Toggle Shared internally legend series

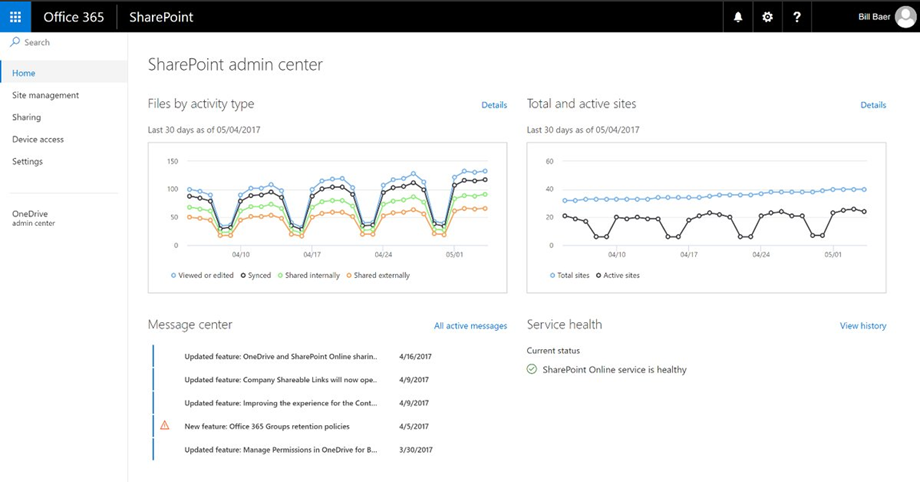tap(309, 275)
